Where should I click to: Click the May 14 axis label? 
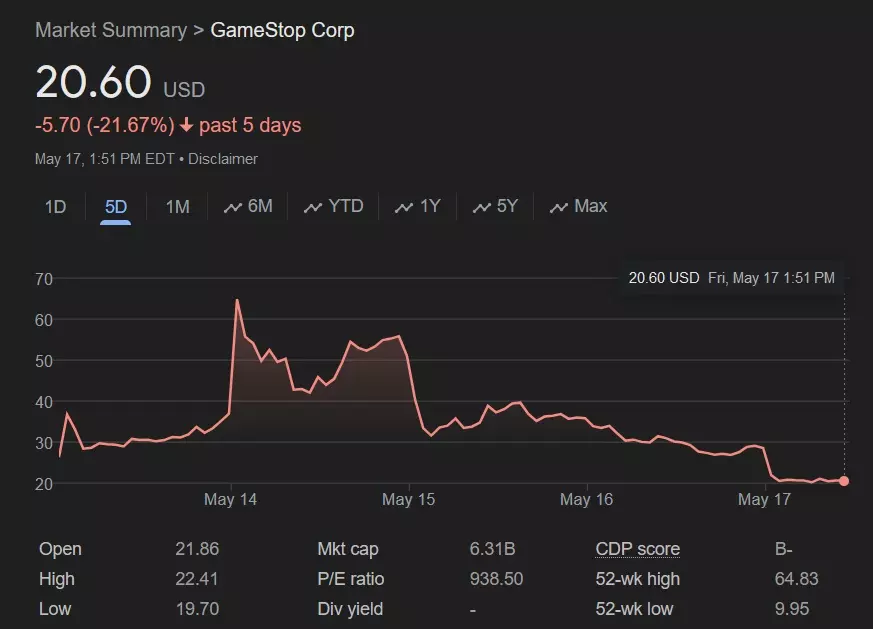pos(230,499)
